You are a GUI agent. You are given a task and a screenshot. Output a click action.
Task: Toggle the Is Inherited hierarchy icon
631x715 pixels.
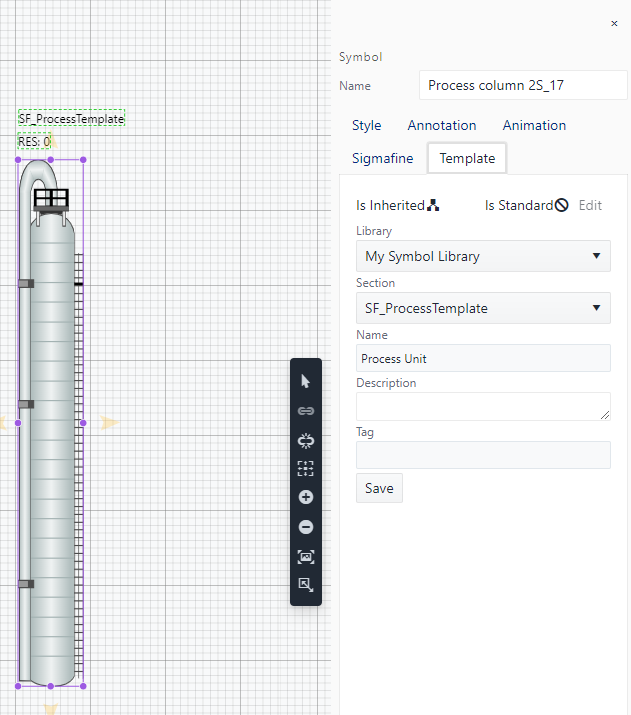click(433, 205)
